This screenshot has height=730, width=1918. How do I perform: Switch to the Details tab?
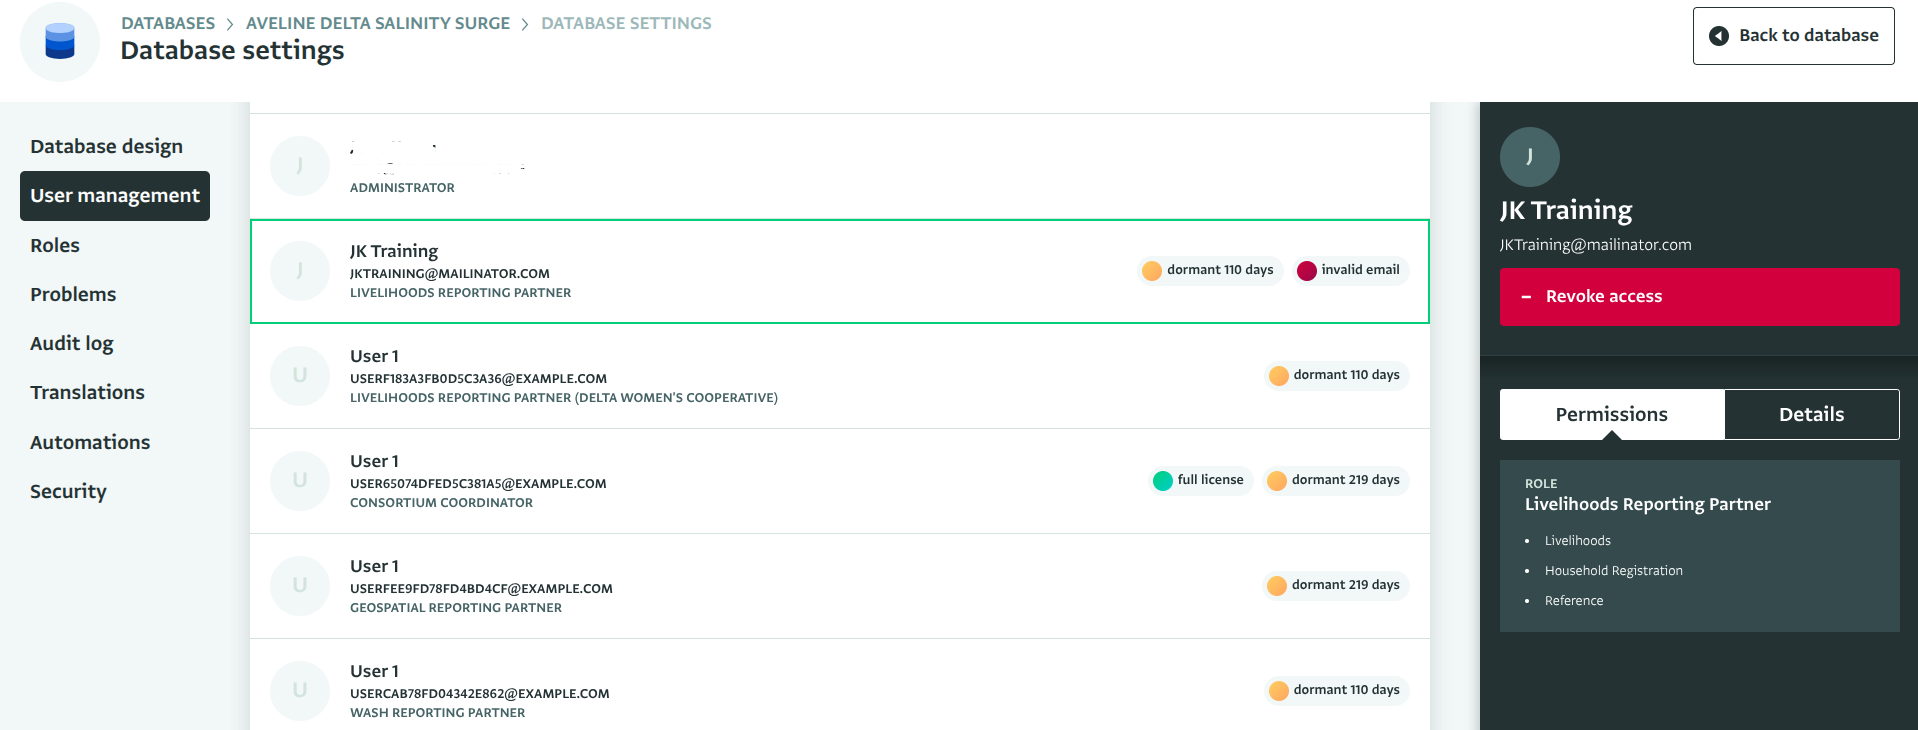[x=1812, y=414]
